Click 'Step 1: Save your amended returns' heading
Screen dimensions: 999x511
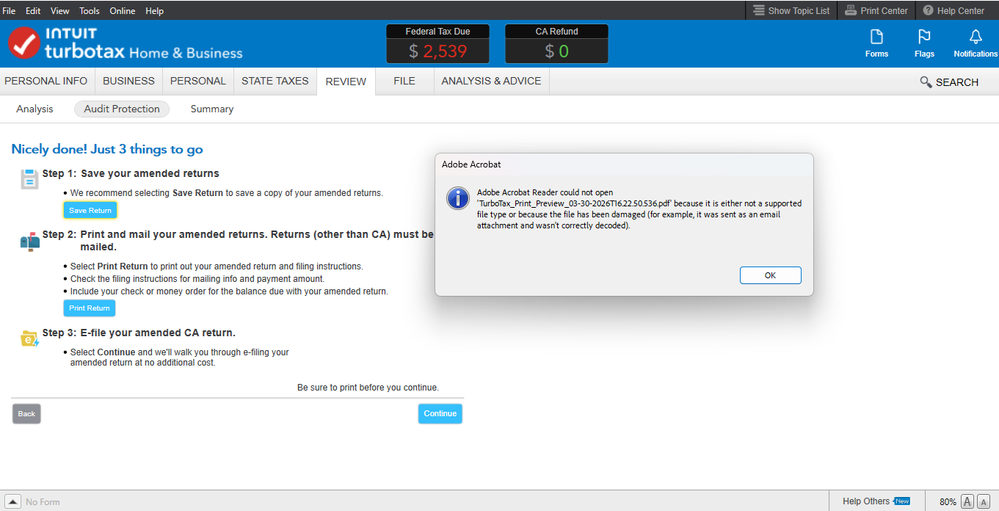[x=131, y=173]
